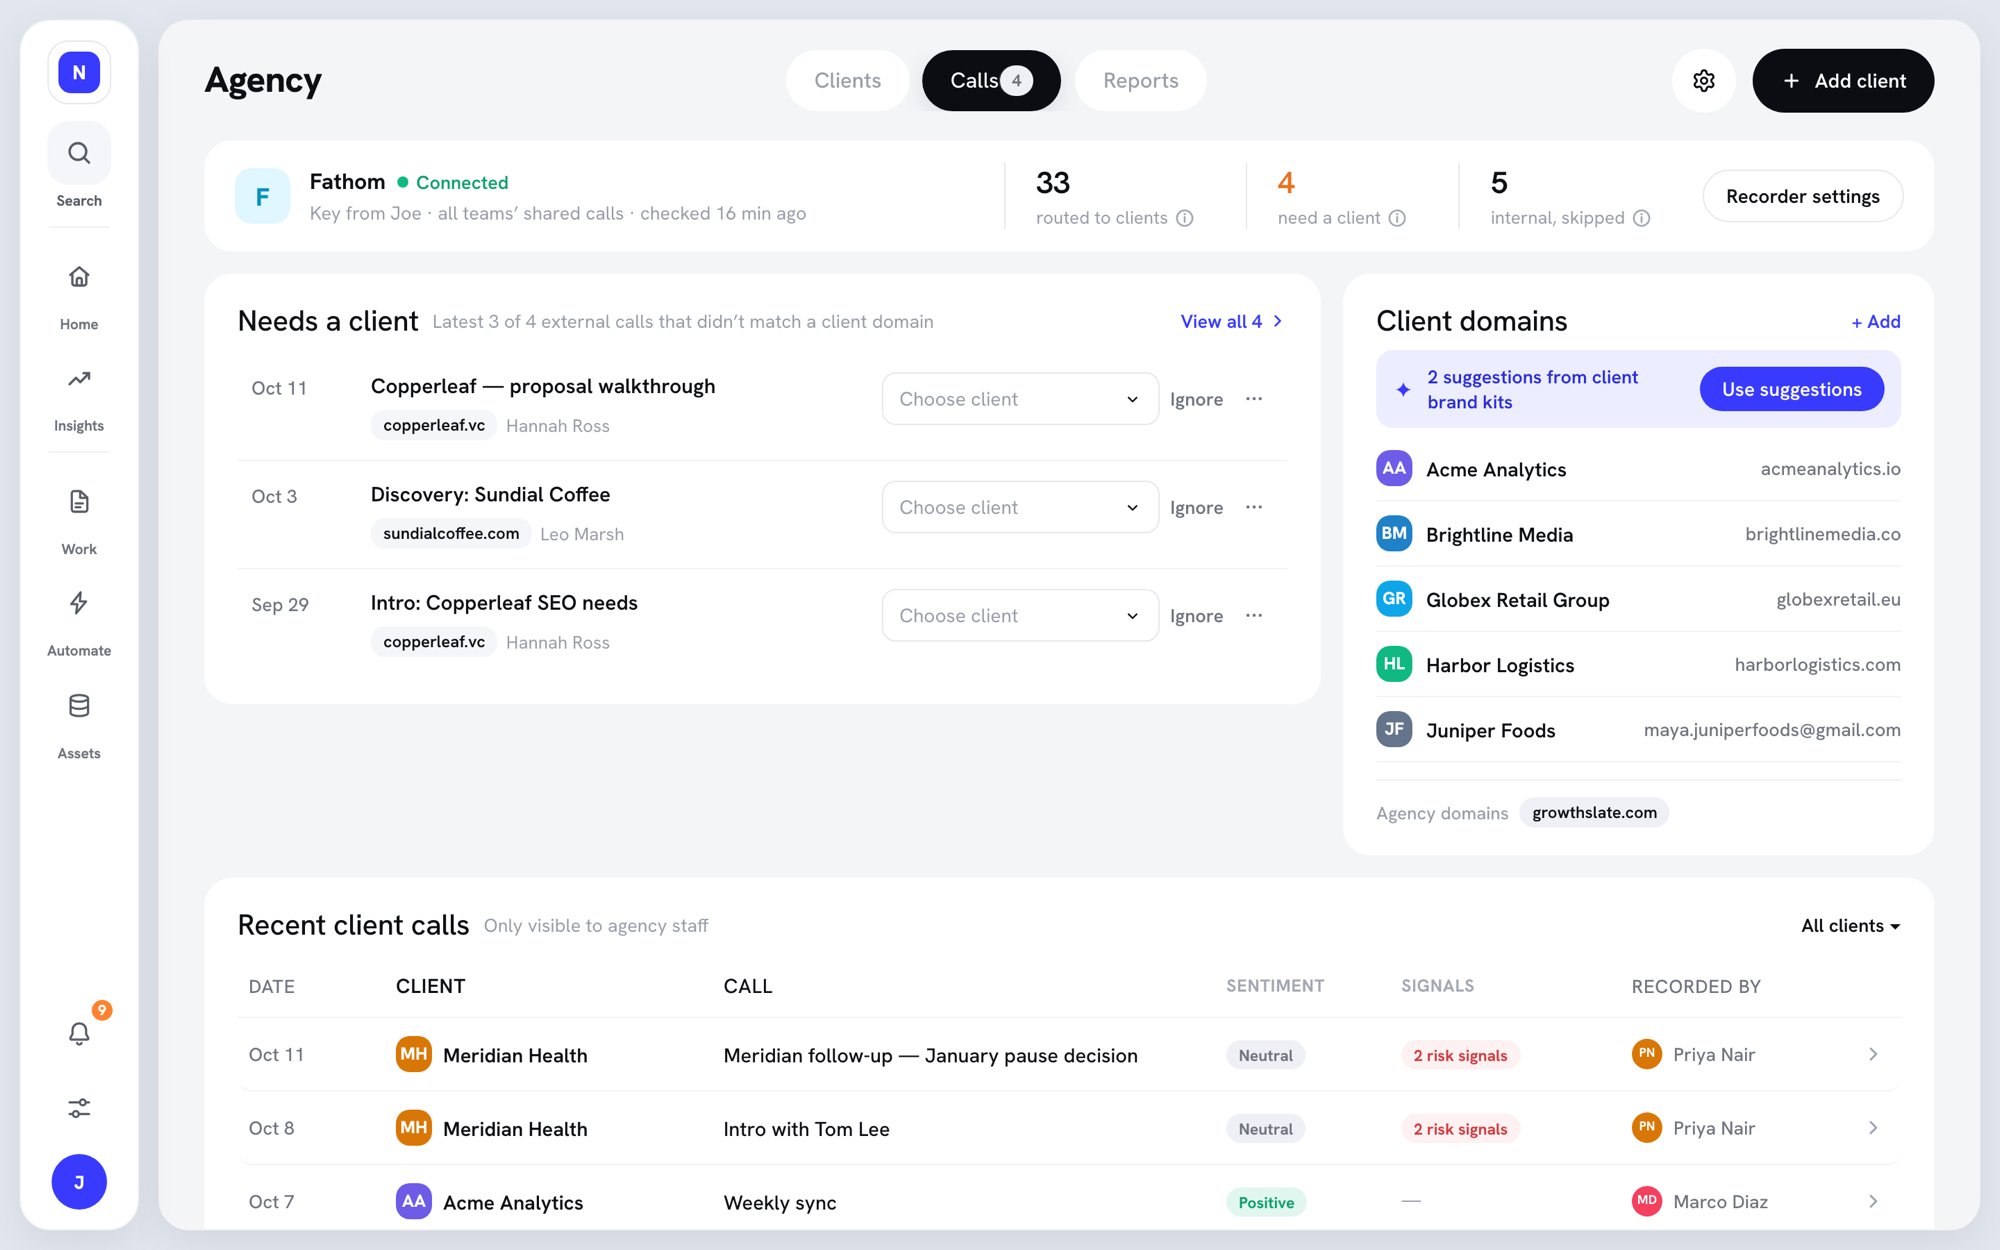2000x1250 pixels.
Task: Click Use suggestions button
Action: 1791,389
